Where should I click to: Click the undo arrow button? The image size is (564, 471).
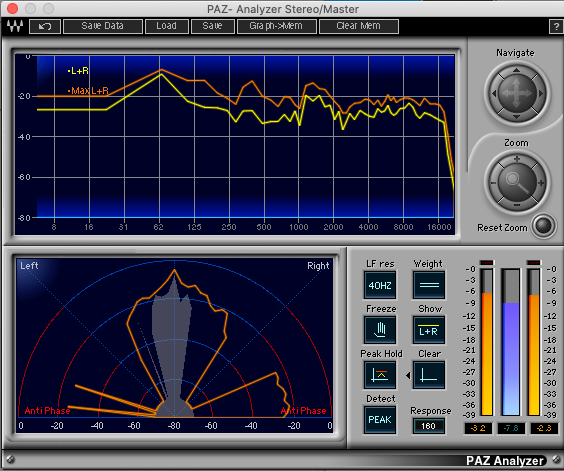point(45,26)
